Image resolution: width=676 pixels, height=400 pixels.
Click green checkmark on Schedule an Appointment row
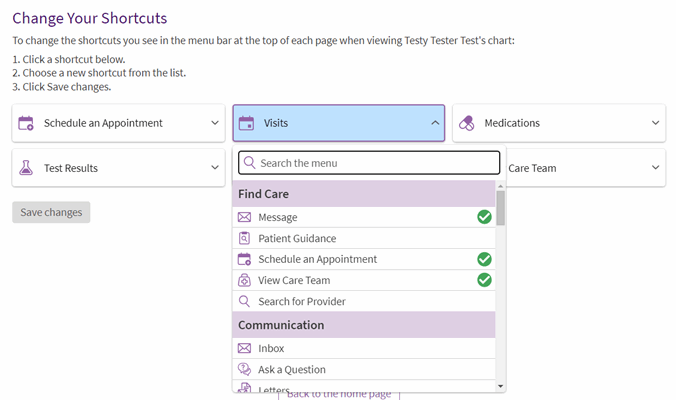point(484,259)
